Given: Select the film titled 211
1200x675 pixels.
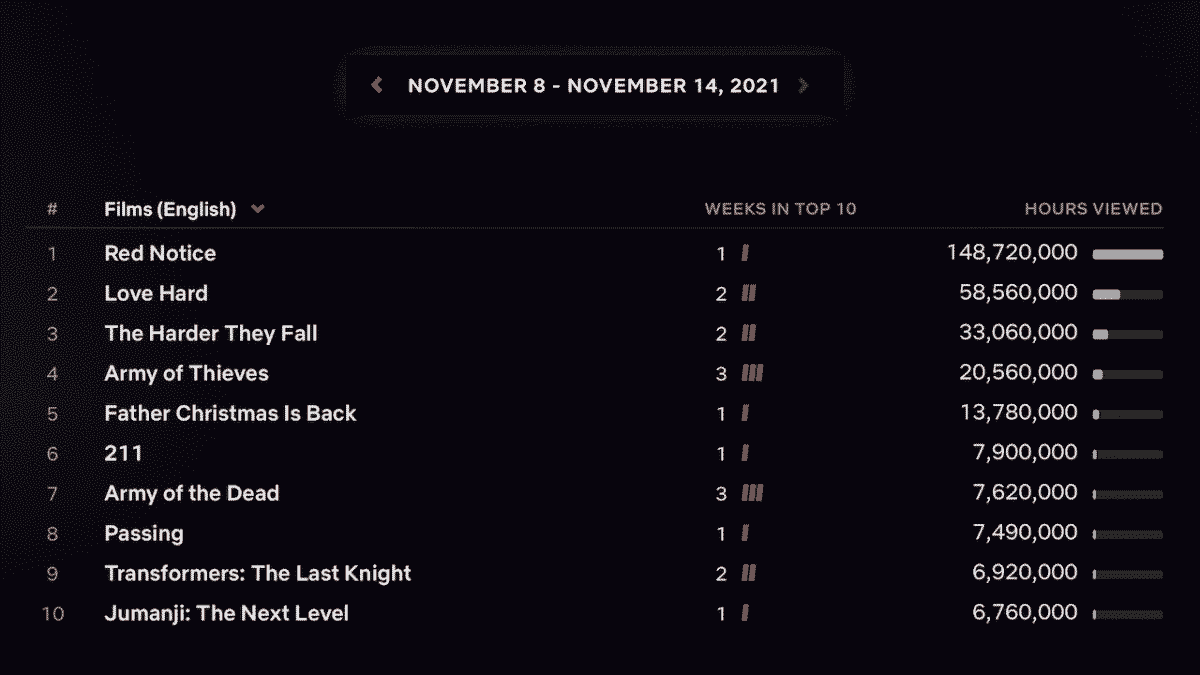Looking at the screenshot, I should point(123,453).
